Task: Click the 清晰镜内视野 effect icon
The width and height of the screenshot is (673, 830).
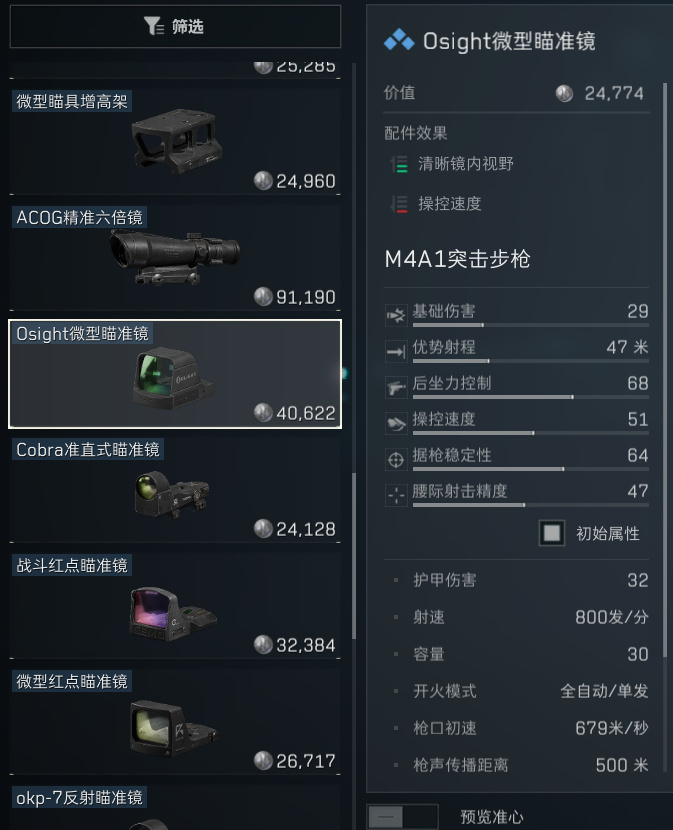Action: [x=399, y=164]
